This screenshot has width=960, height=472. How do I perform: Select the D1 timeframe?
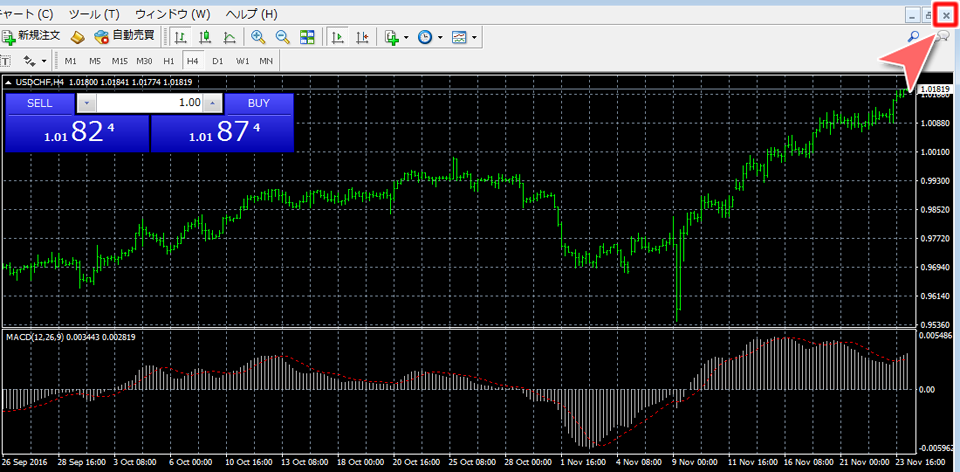(217, 61)
